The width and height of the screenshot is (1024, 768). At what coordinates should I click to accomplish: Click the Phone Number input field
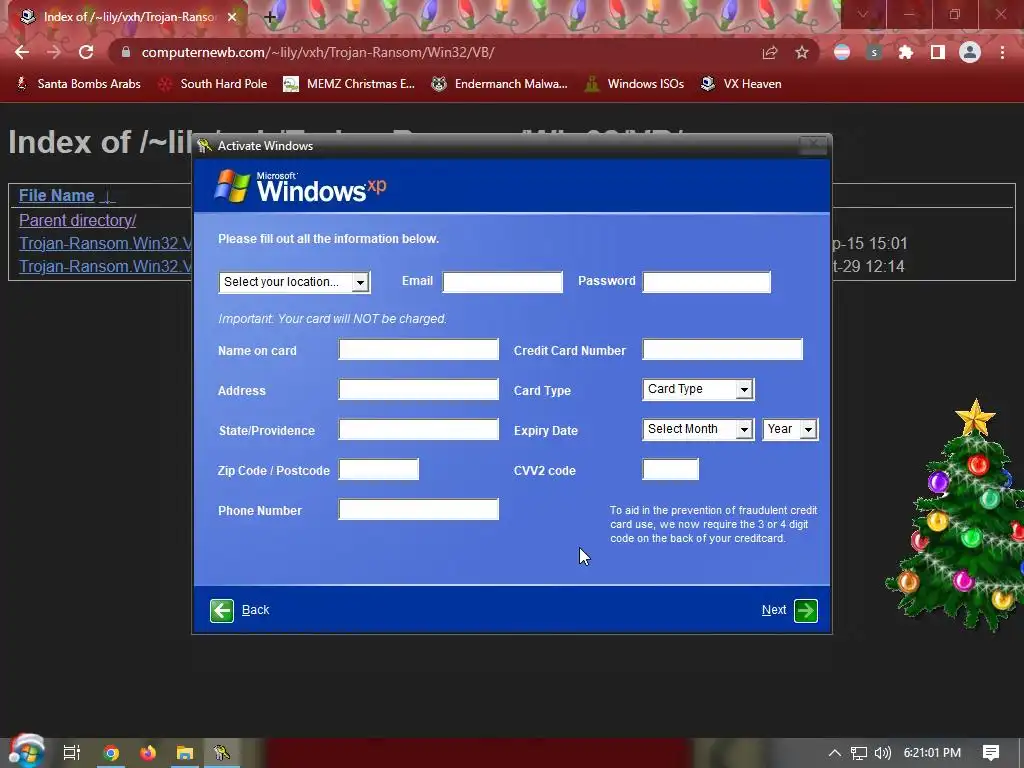click(419, 509)
